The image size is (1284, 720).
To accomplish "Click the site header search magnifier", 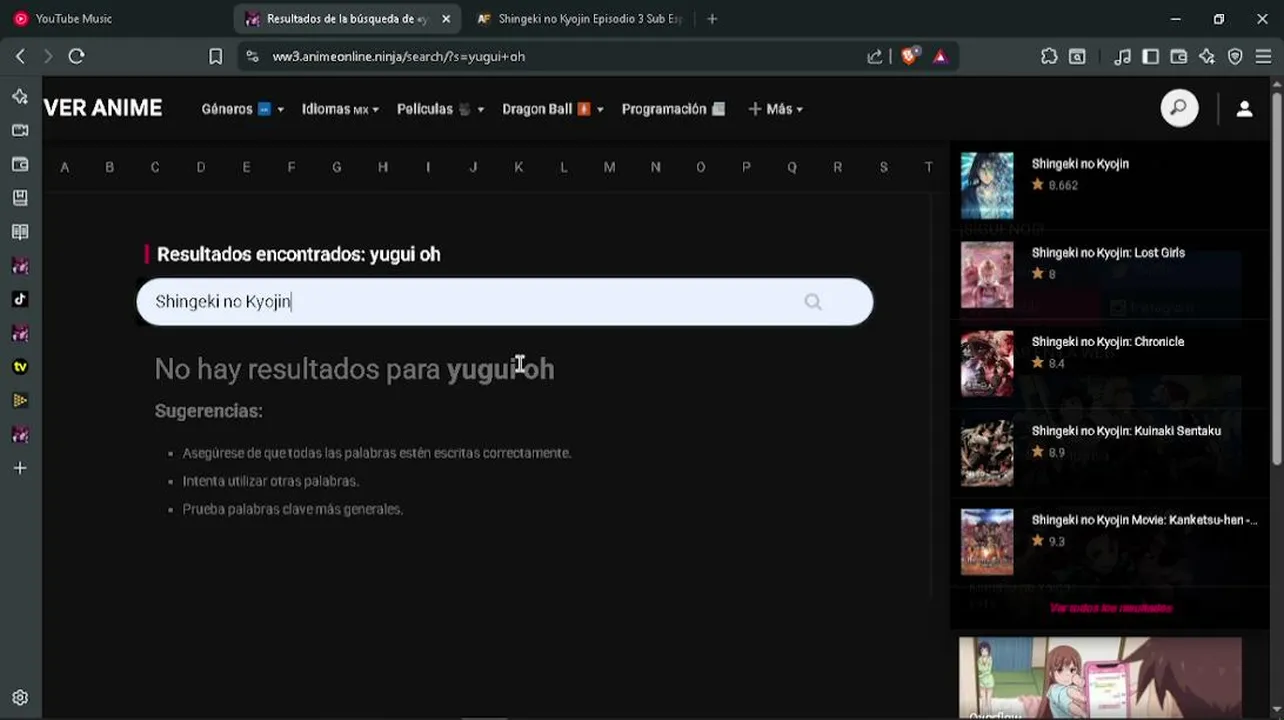I will 1179,108.
